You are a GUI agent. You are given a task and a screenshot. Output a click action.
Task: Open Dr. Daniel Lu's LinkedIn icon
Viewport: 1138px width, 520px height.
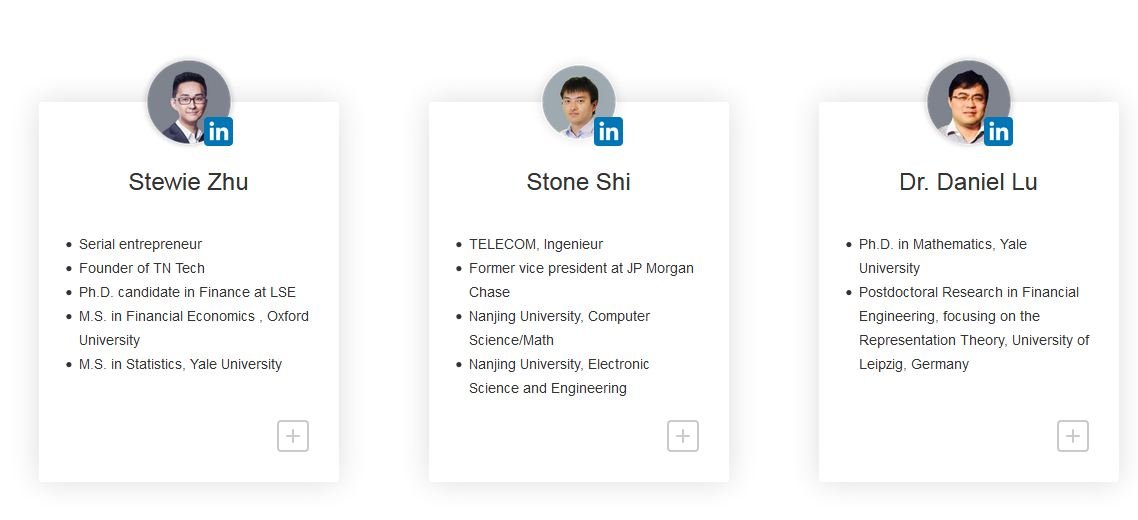click(x=998, y=131)
